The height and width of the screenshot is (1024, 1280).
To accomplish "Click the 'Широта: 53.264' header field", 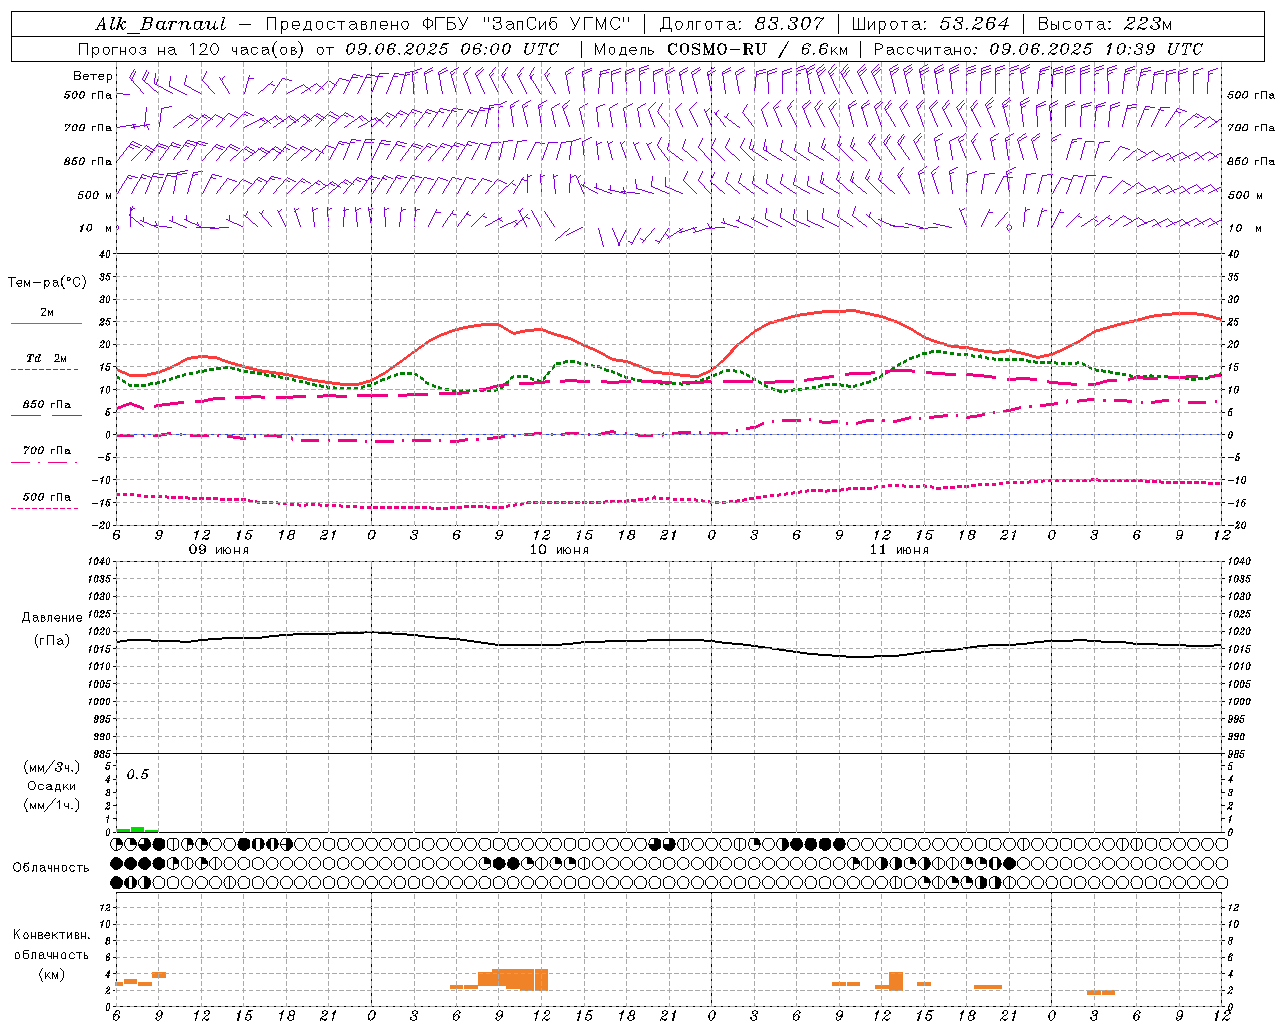I will [x=930, y=24].
